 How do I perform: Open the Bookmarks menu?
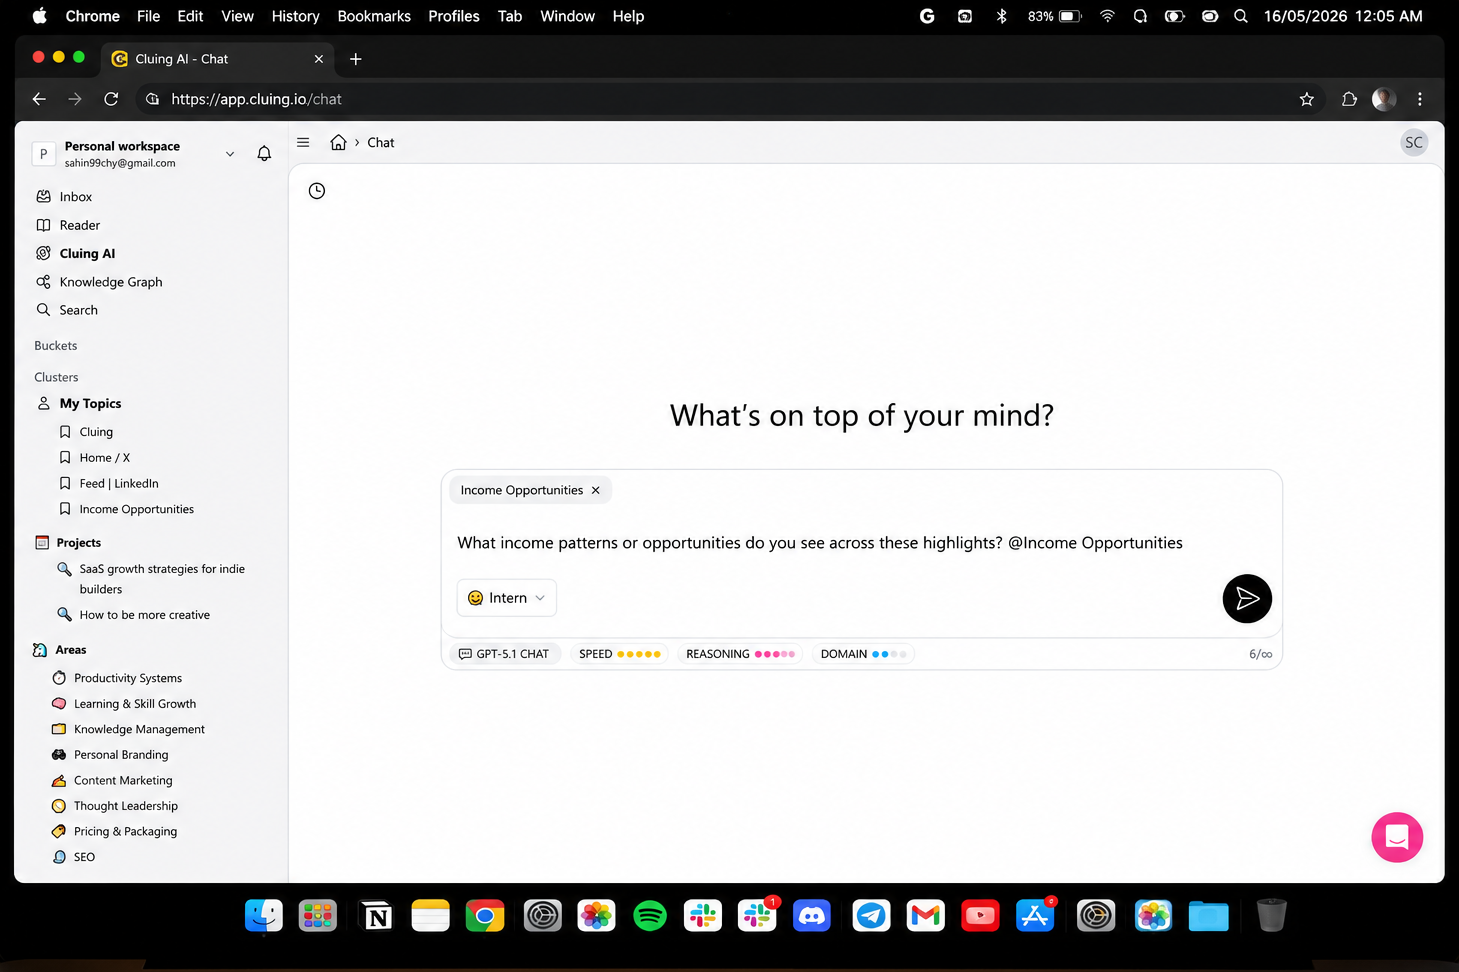pyautogui.click(x=374, y=16)
